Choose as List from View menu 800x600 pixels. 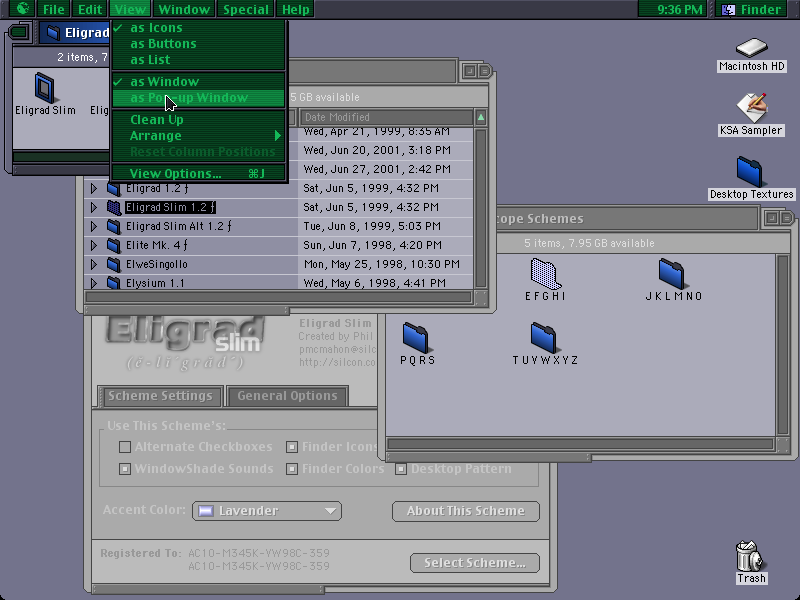(x=198, y=60)
